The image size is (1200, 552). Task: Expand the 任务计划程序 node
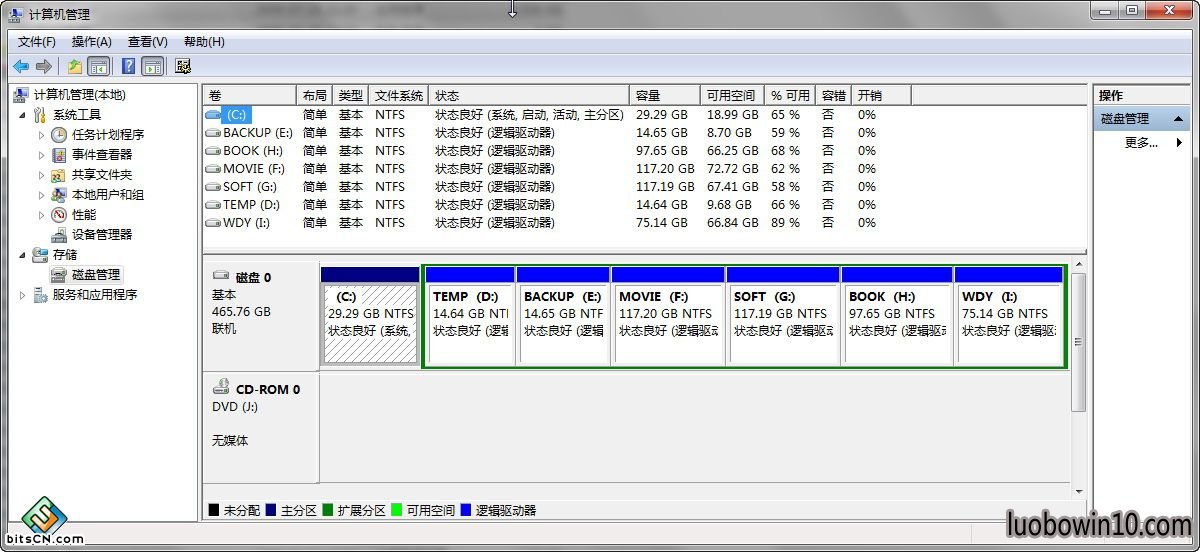pyautogui.click(x=41, y=135)
